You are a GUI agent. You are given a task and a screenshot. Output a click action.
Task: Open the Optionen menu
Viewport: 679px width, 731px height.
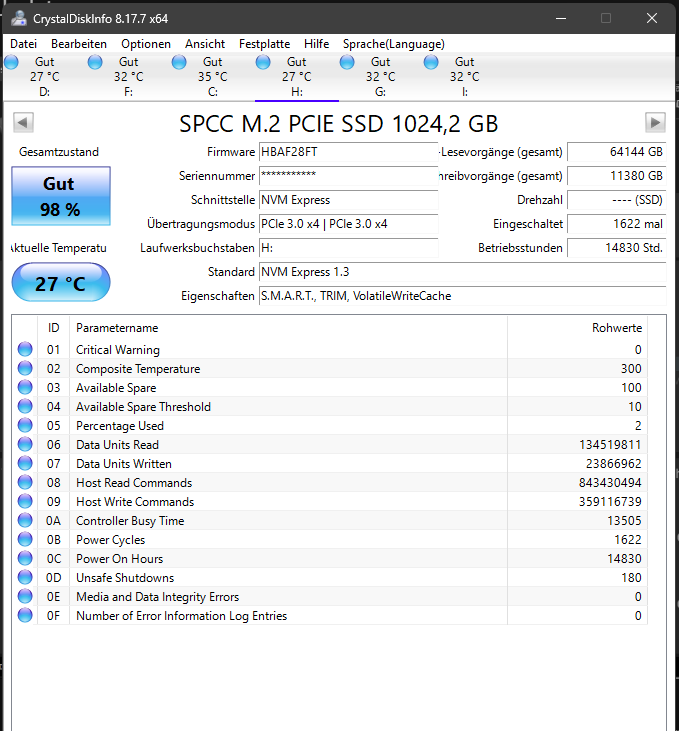146,44
